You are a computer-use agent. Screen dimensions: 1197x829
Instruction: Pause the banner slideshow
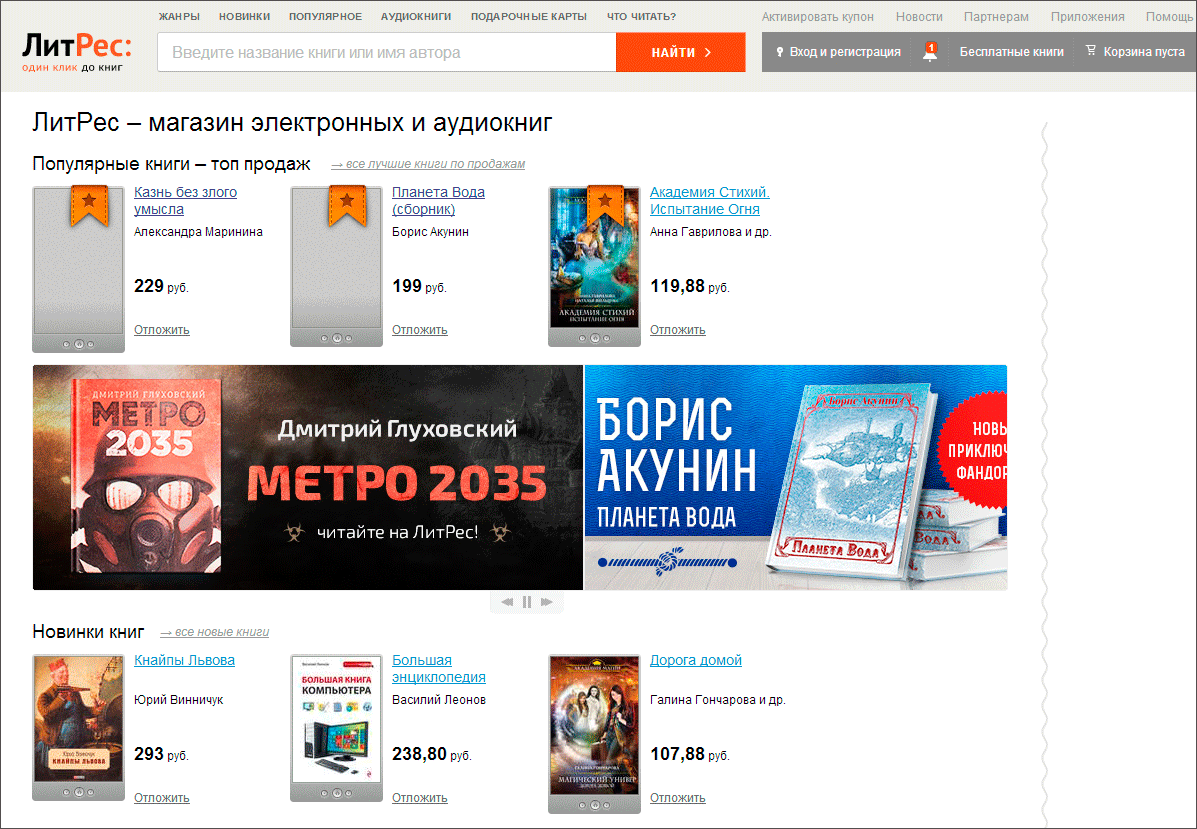(x=527, y=602)
